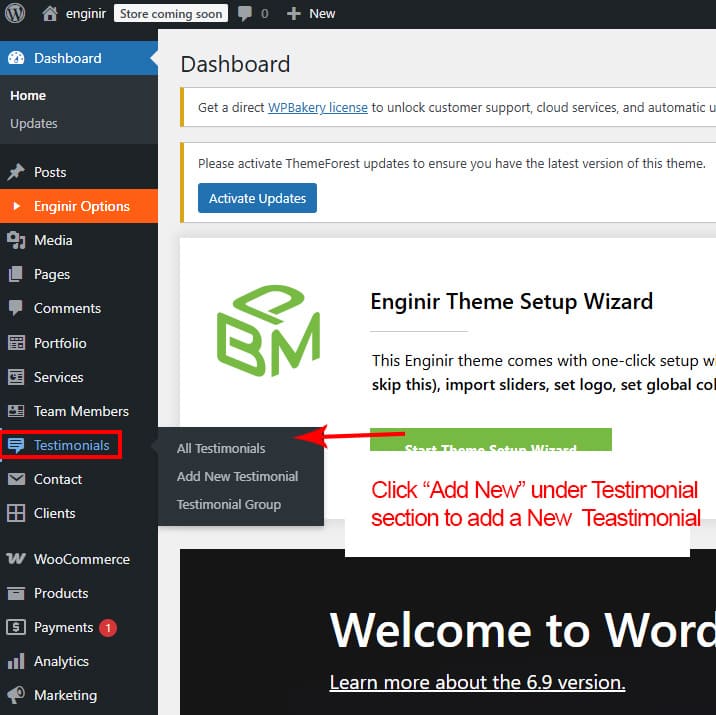Screen dimensions: 716x715
Task: Expand the Enginir Options menu
Action: pos(81,206)
